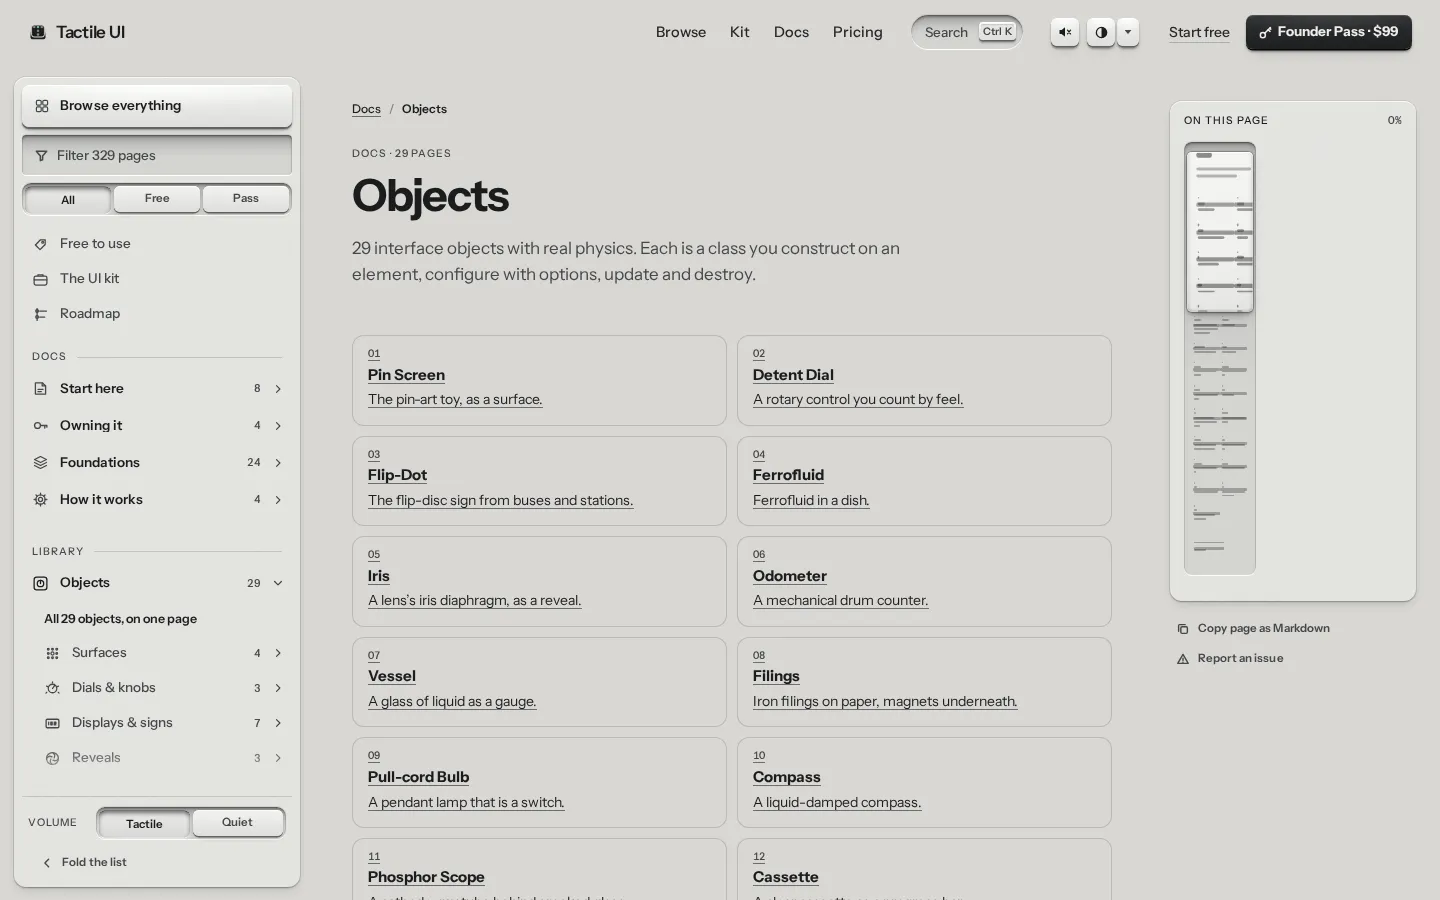Toggle the contrast theme icon
Image resolution: width=1440 pixels, height=900 pixels.
(1101, 32)
